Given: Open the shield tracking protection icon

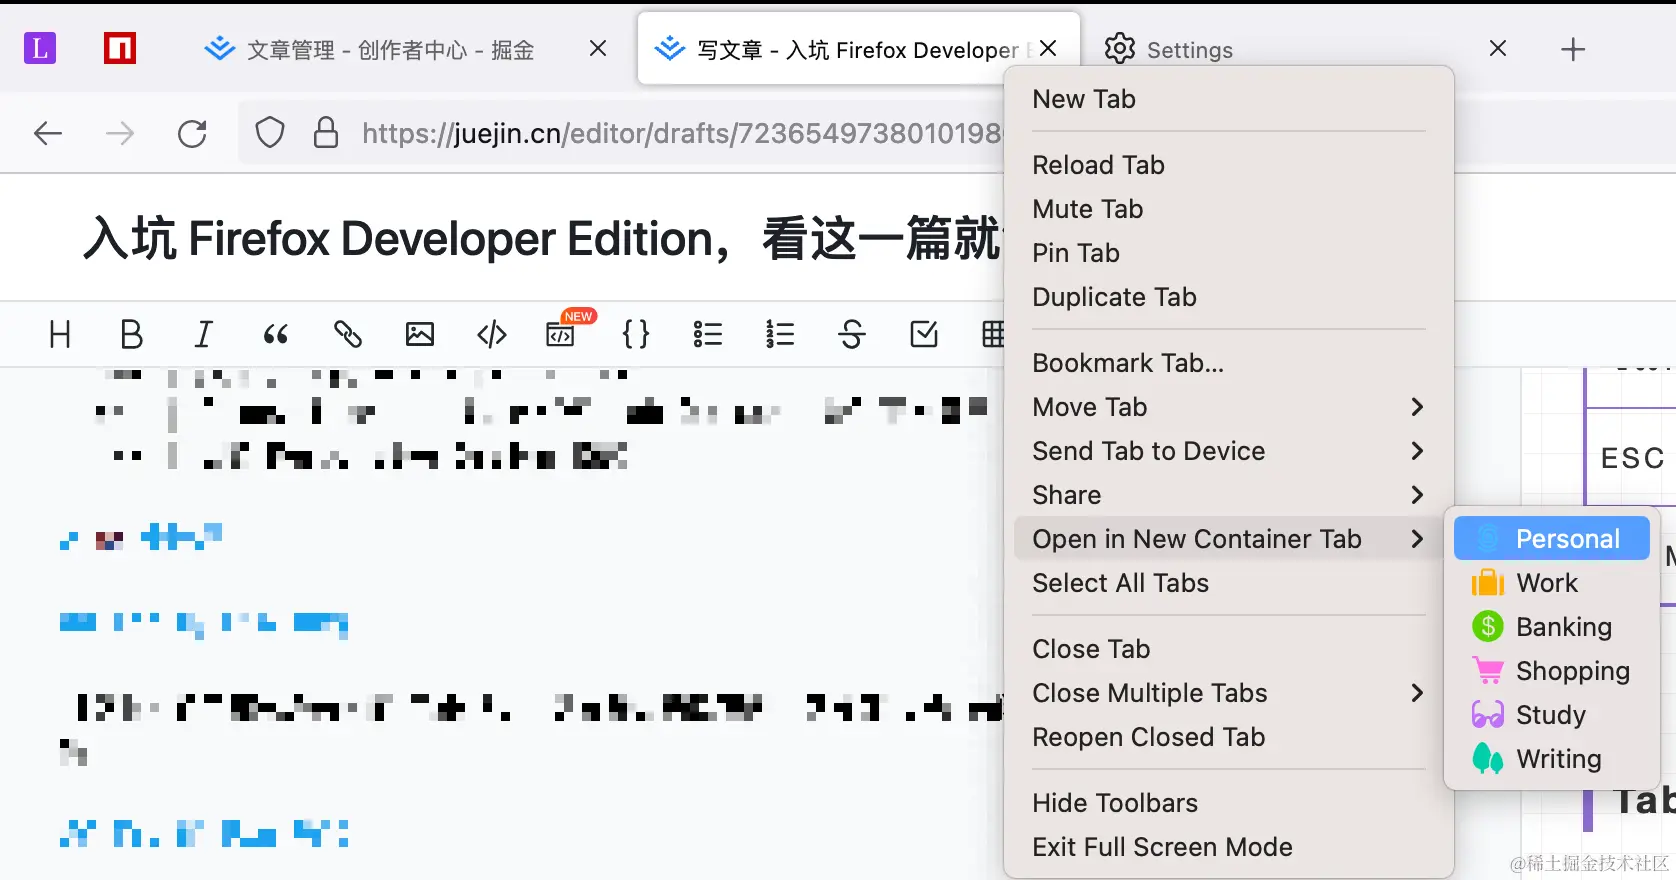Looking at the screenshot, I should click(x=270, y=133).
